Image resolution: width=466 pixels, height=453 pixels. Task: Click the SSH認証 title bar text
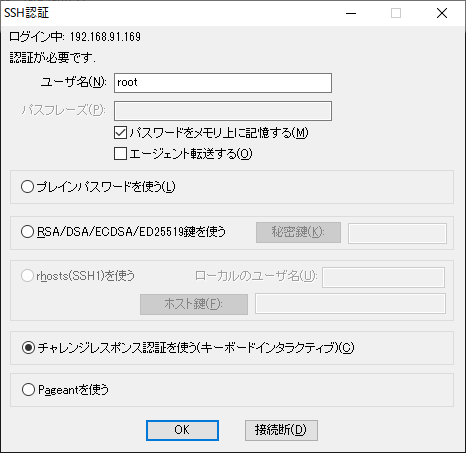(x=27, y=13)
